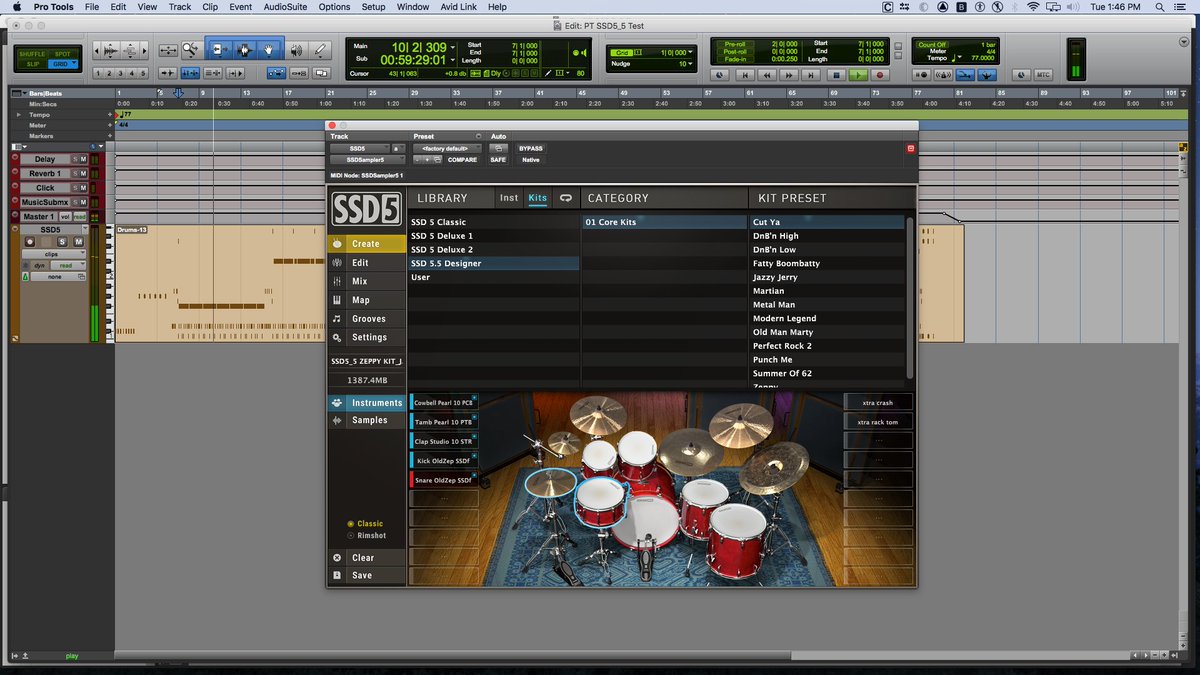1200x675 pixels.
Task: Enable BYPASS on the SSD5 plugin
Action: point(531,148)
